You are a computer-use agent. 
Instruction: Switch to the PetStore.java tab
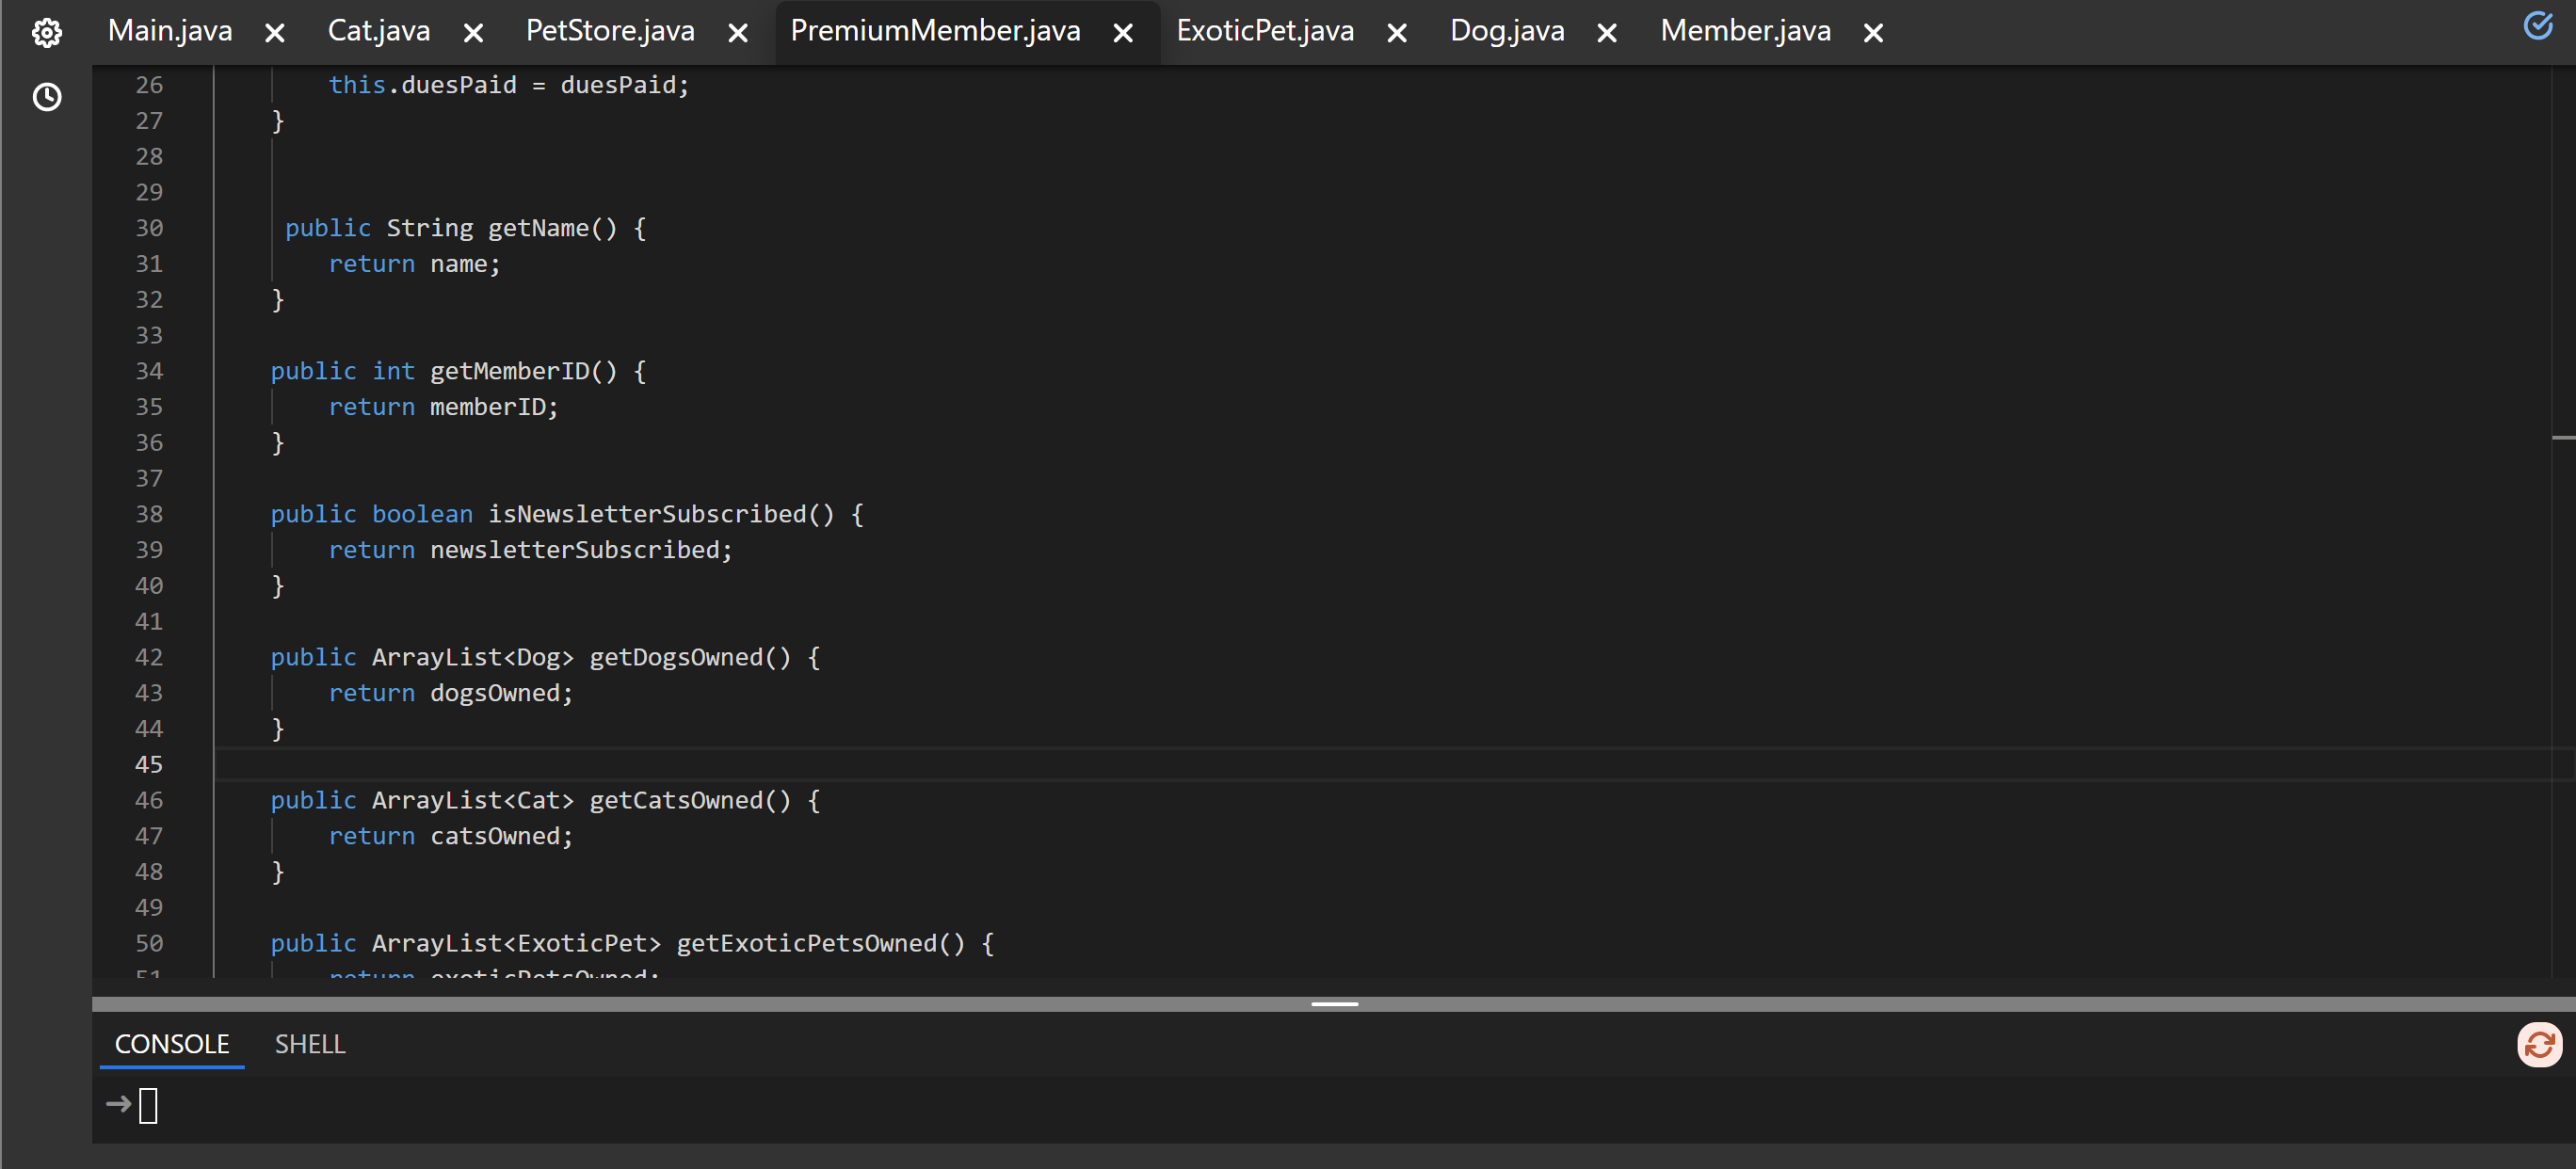(x=610, y=31)
